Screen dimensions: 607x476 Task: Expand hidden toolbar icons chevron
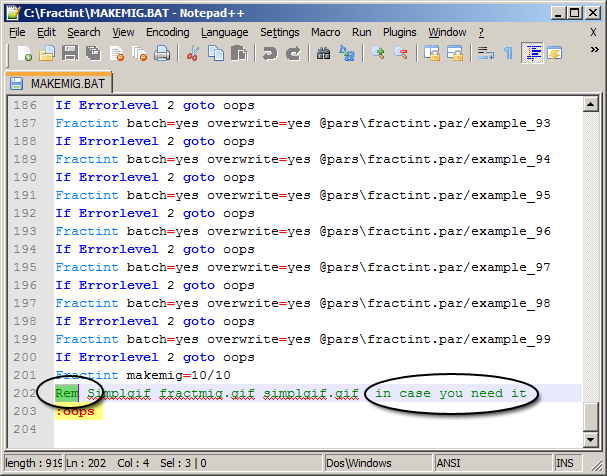click(x=594, y=50)
